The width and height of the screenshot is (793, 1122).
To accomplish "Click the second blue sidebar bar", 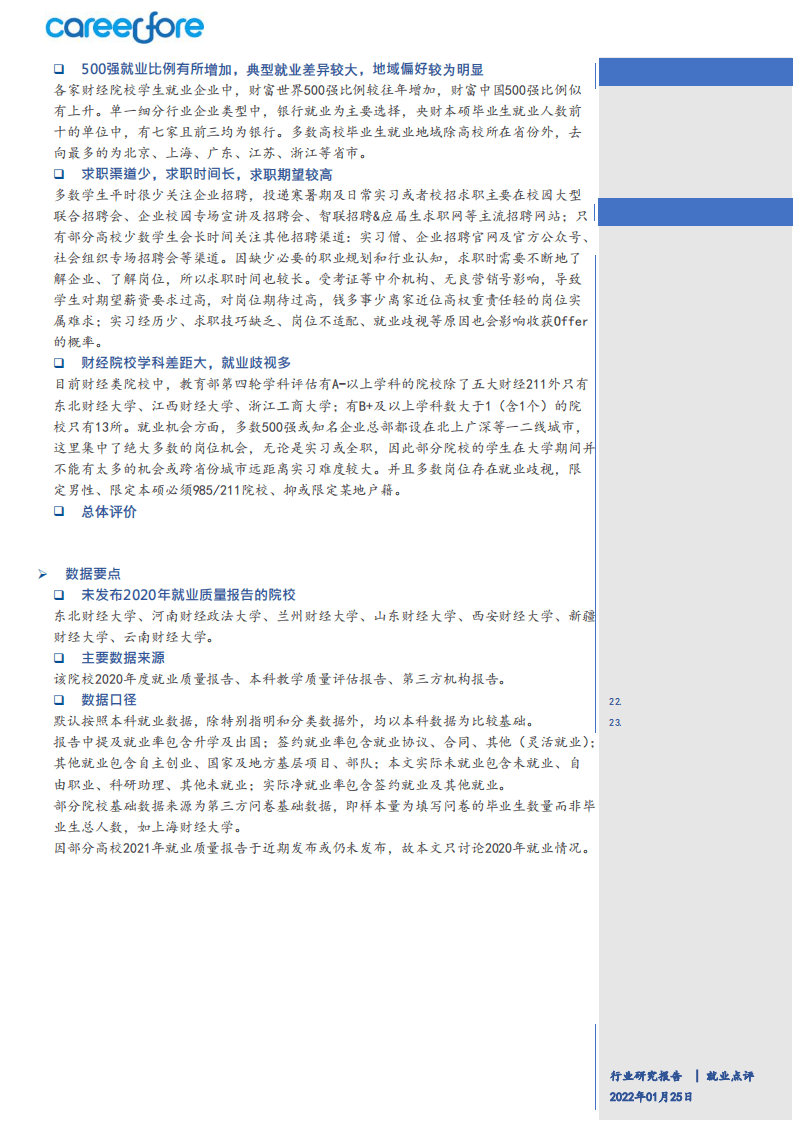I will (694, 212).
